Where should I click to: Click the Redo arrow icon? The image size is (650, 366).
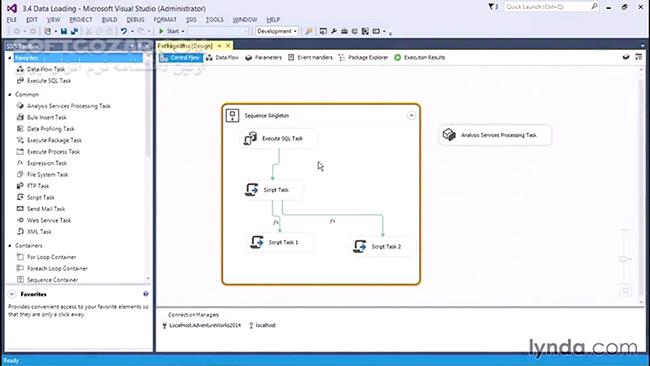tap(141, 31)
